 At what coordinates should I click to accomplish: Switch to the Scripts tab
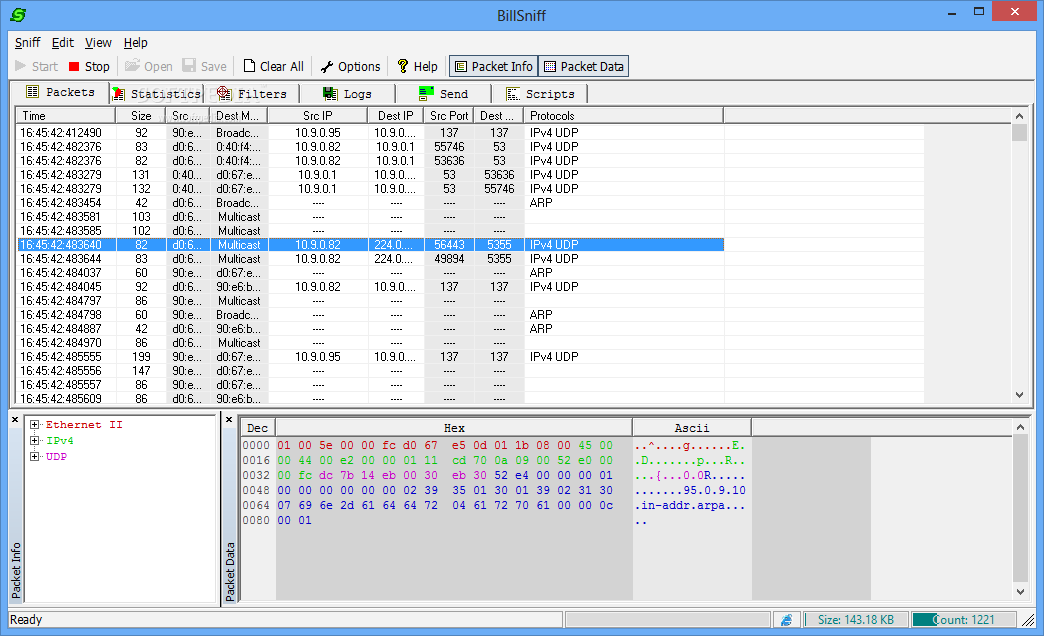[539, 94]
